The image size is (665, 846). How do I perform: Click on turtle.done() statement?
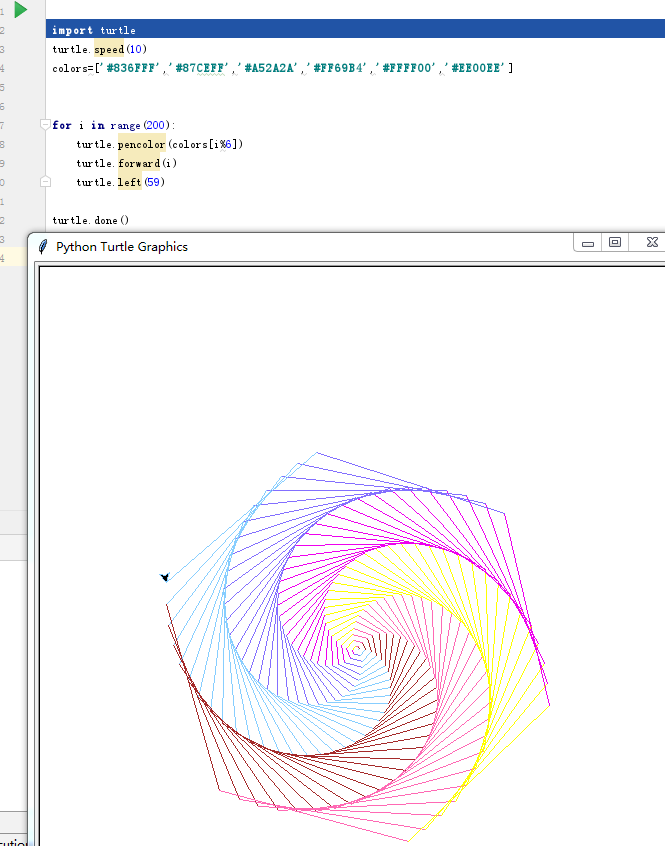(91, 220)
